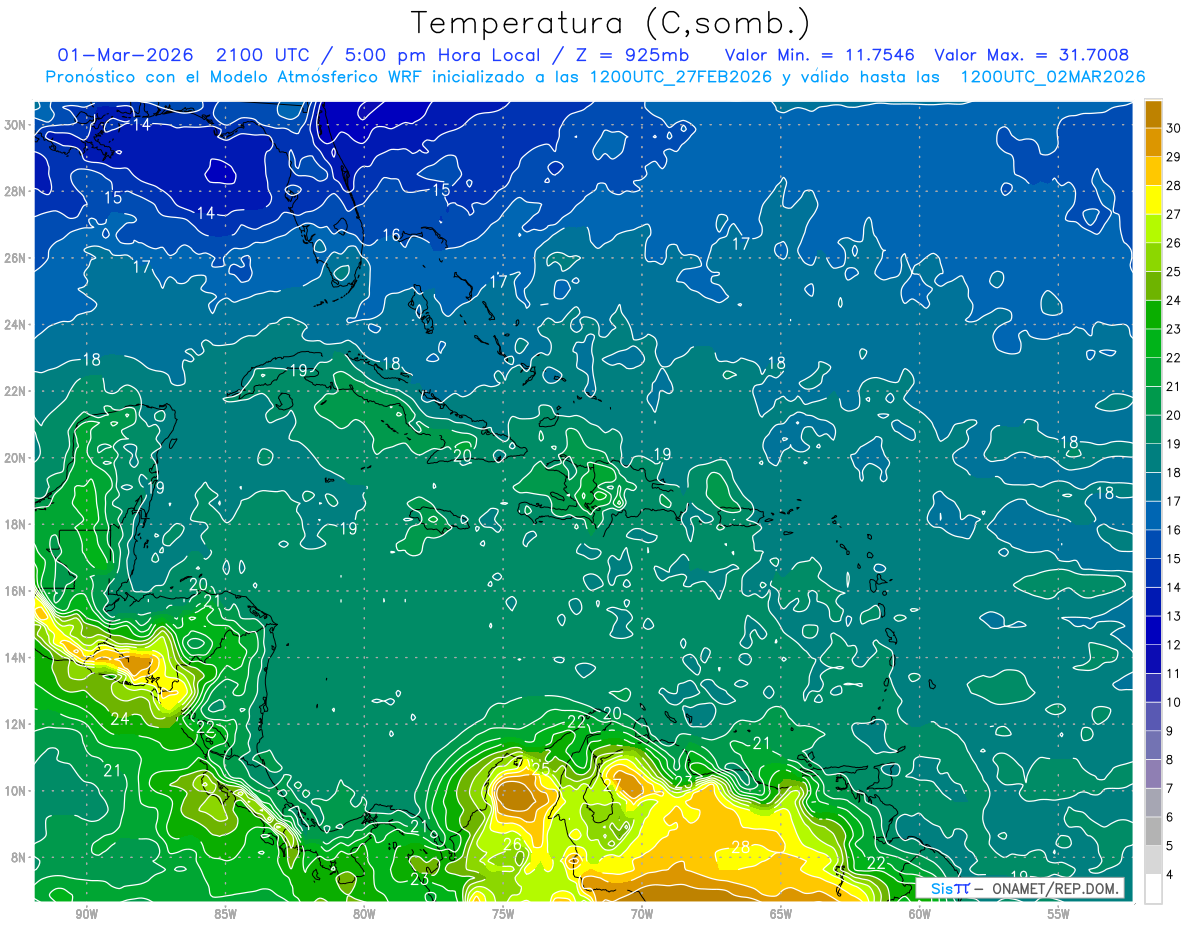
Task: Click the "20N" latitude axis label
Action: pyautogui.click(x=15, y=458)
